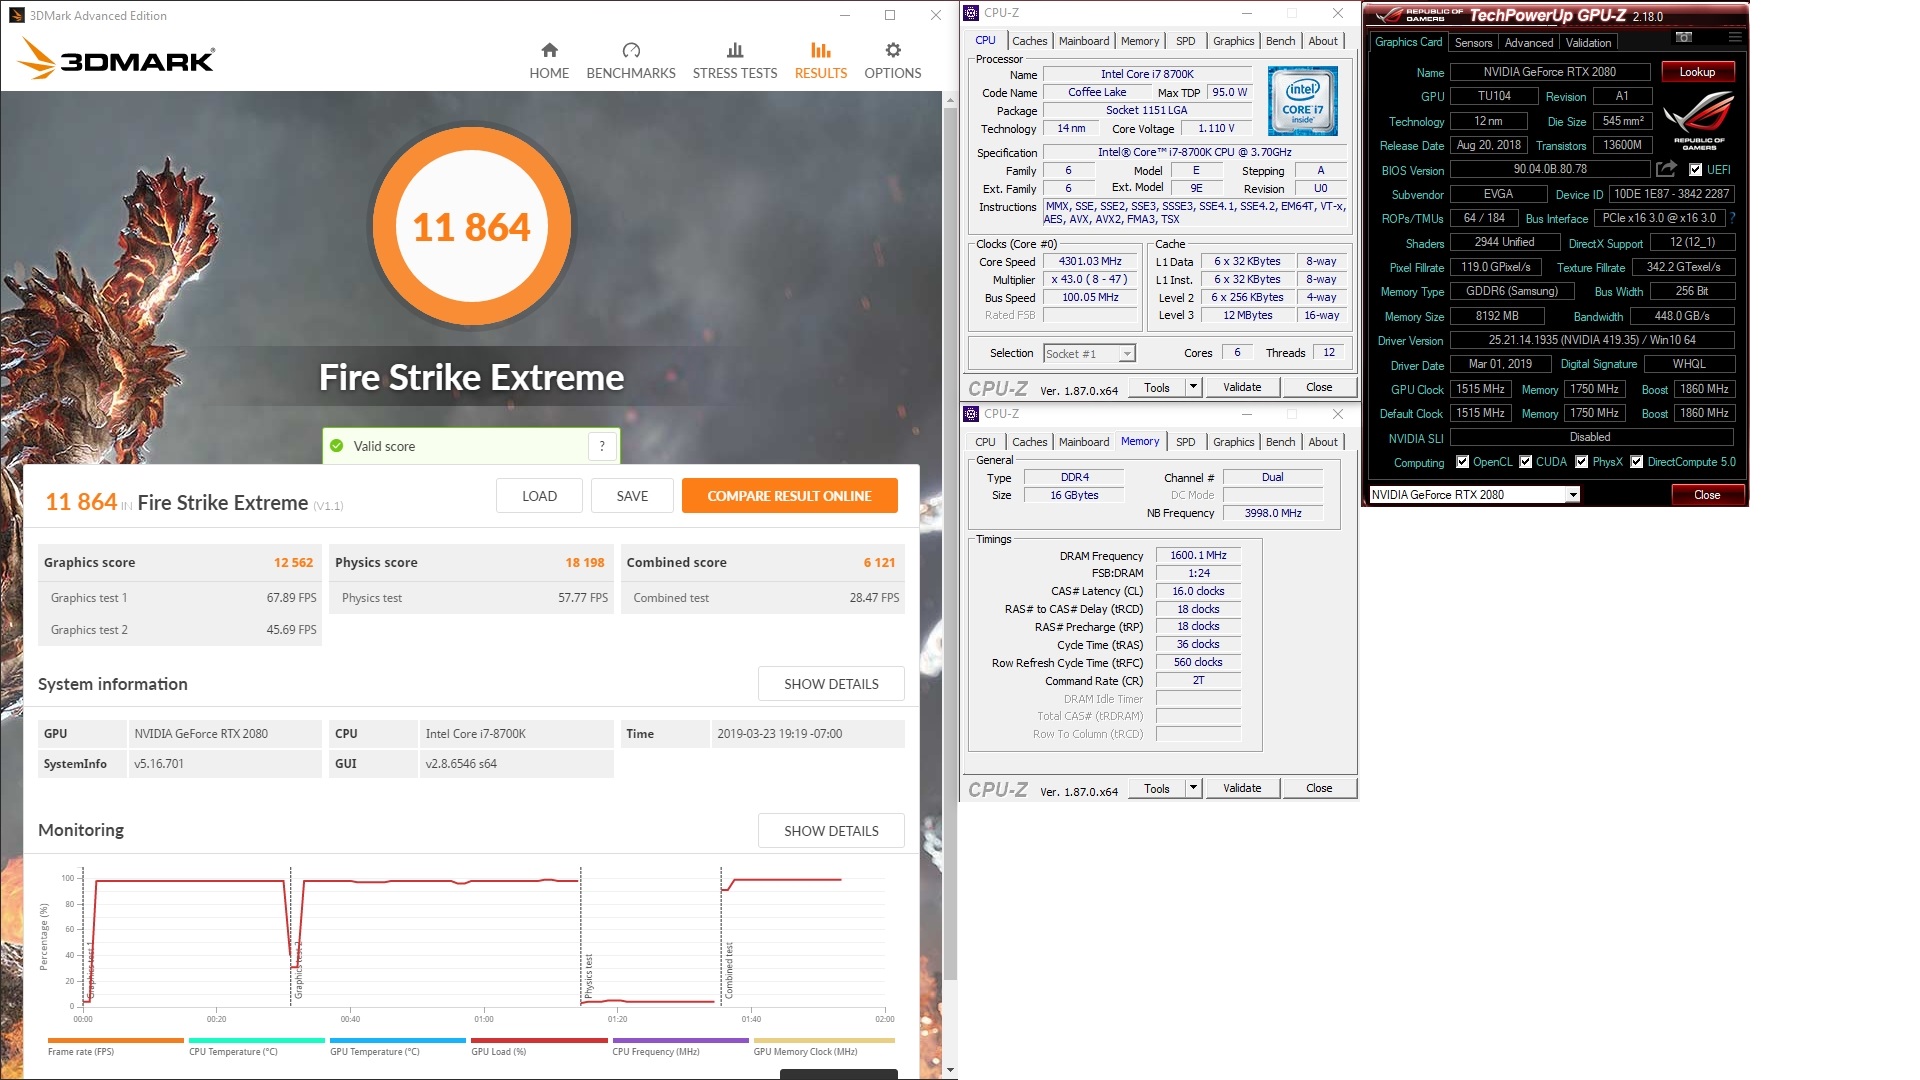Click the Combined test marker in graph
1920x1080 pixels.
(x=729, y=969)
